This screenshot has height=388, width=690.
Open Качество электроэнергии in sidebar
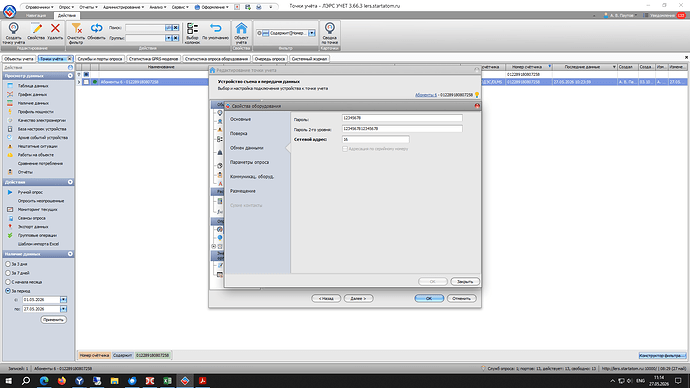click(41, 120)
